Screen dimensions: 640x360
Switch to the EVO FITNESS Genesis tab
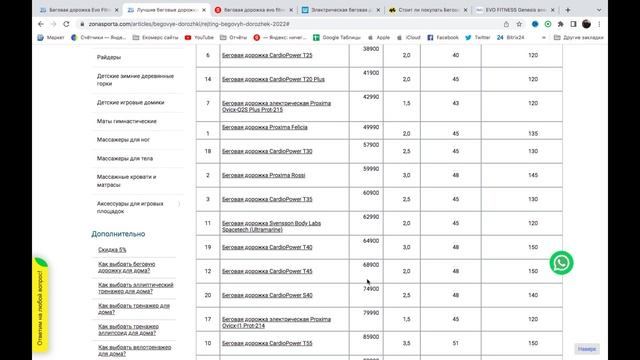515,10
